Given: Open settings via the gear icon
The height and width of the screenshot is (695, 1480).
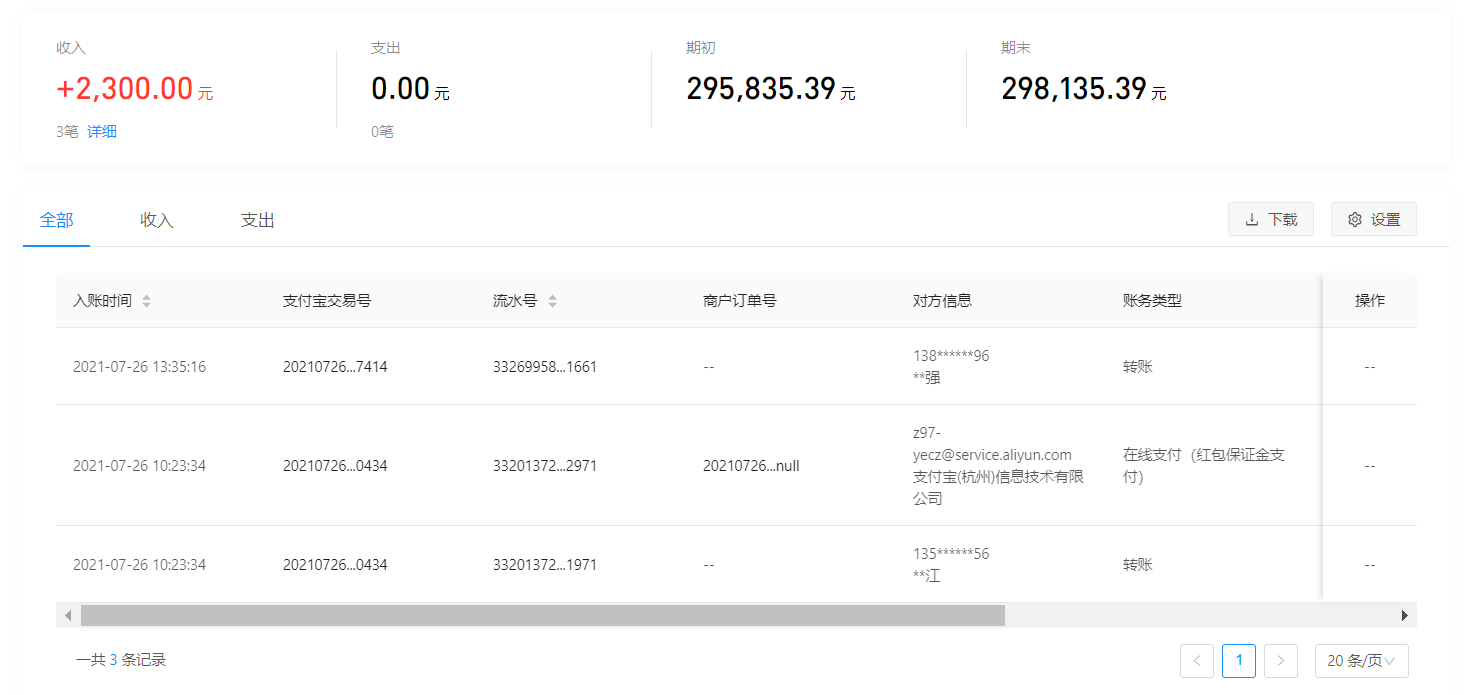Looking at the screenshot, I should 1373,220.
